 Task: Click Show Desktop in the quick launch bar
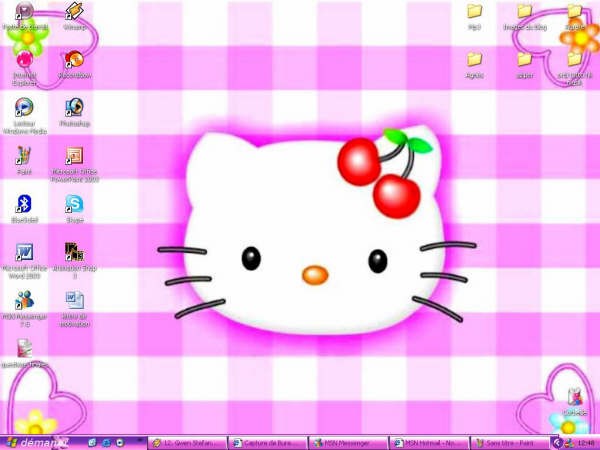point(92,443)
